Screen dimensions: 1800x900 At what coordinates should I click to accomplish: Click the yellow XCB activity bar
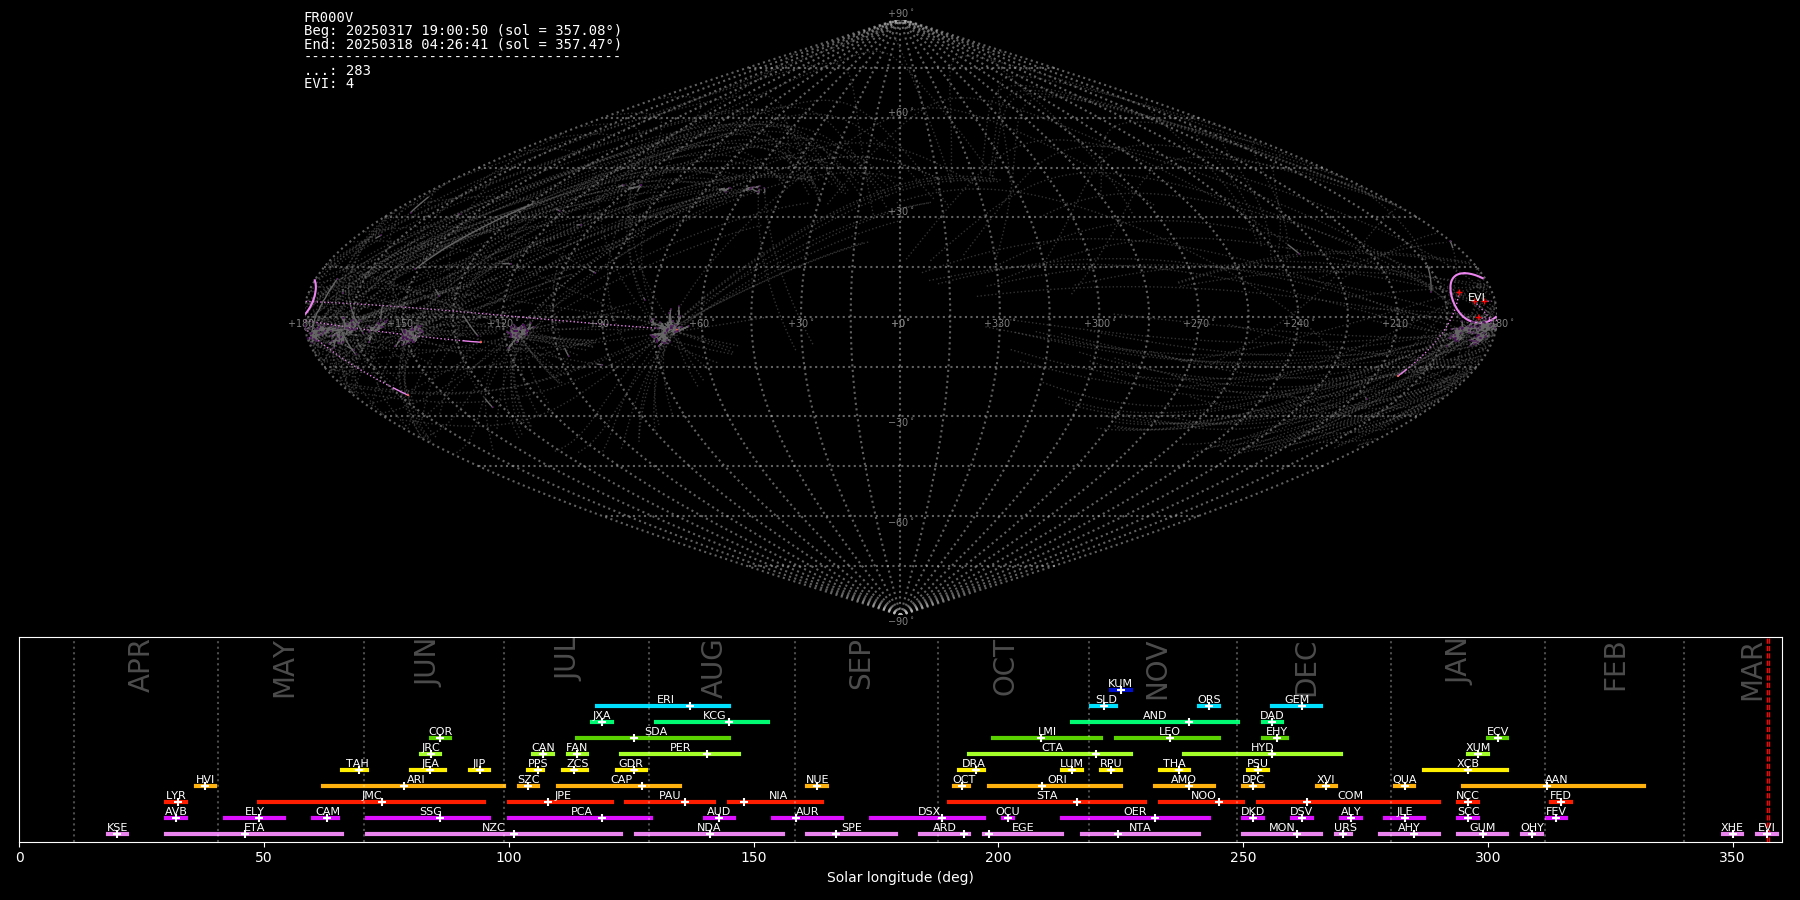pos(1465,770)
